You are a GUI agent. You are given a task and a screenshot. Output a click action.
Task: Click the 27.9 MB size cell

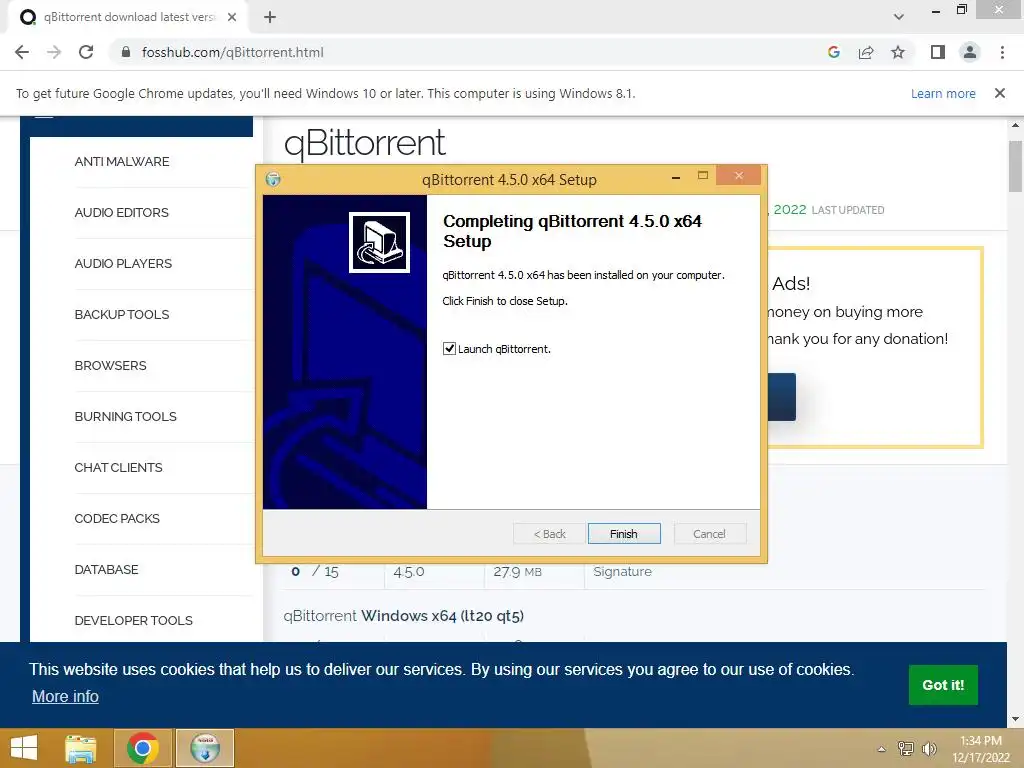(x=517, y=571)
